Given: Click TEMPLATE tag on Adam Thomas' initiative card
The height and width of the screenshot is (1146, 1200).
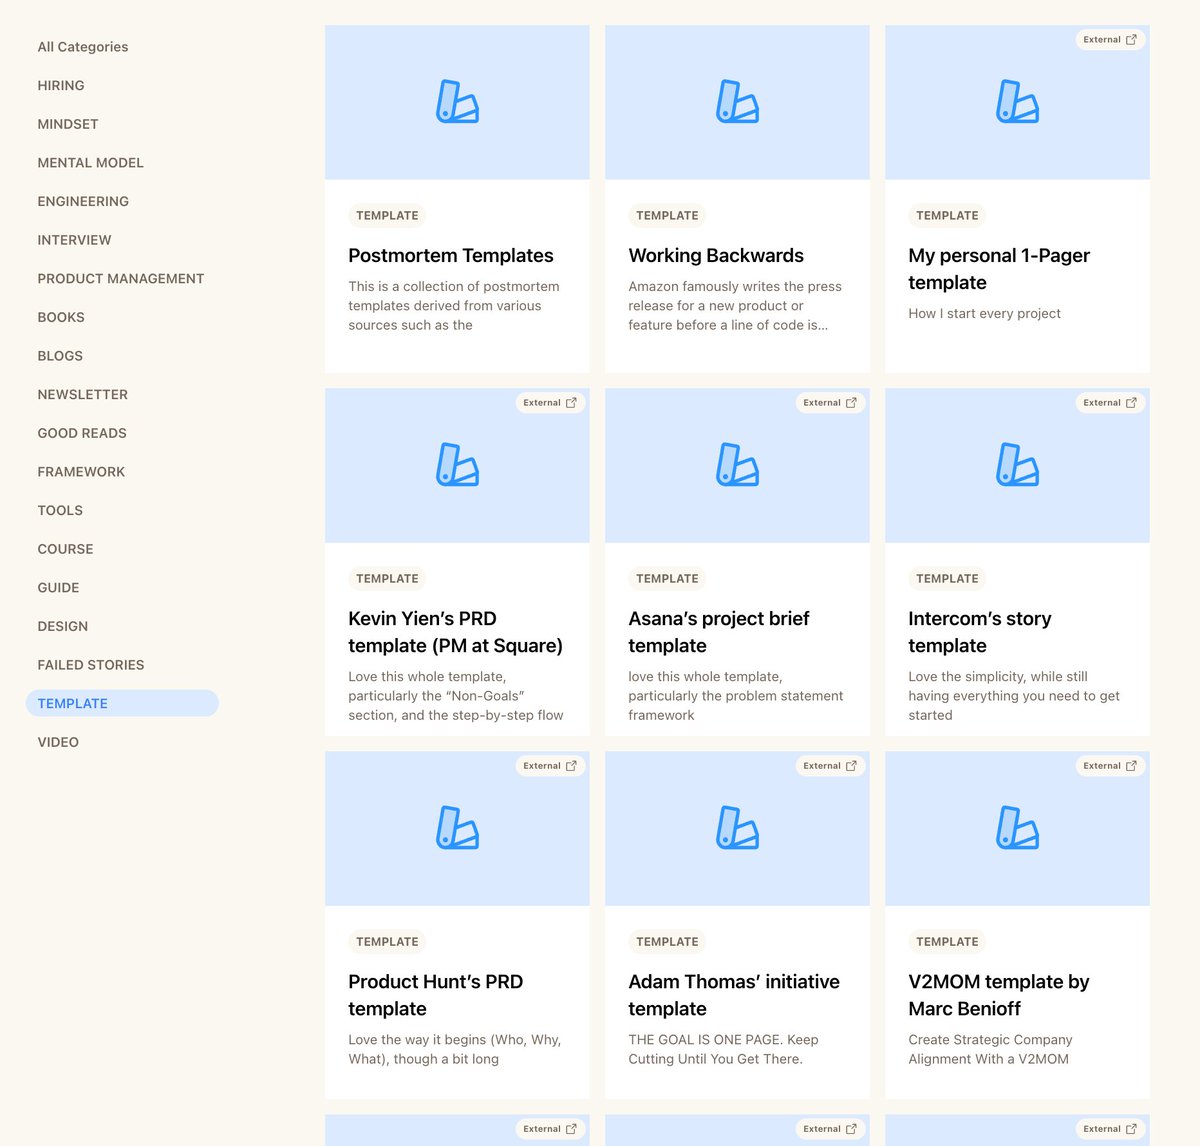Looking at the screenshot, I should [x=667, y=942].
